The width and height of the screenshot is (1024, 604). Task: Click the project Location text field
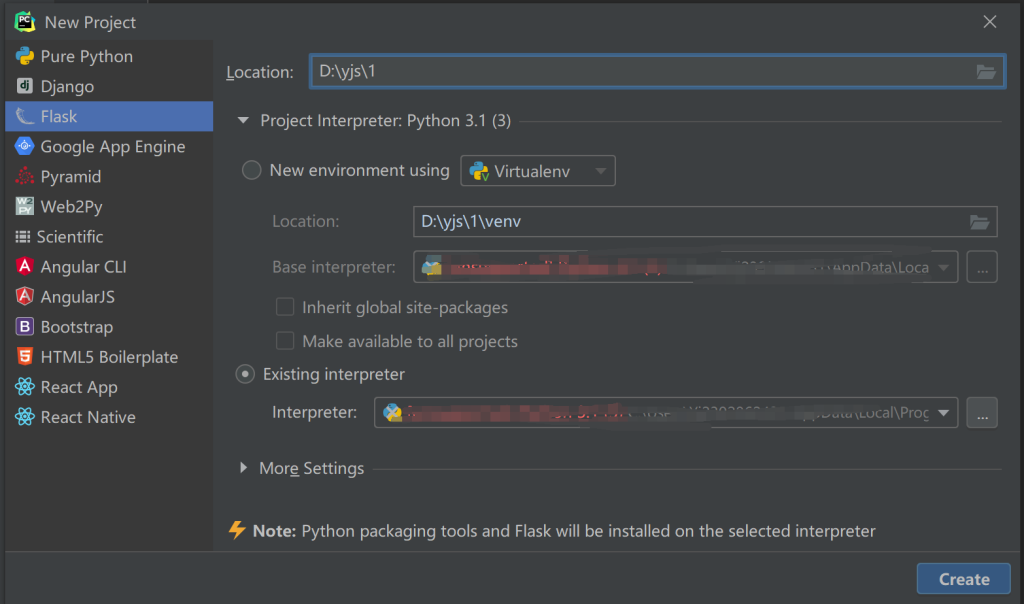pos(640,71)
